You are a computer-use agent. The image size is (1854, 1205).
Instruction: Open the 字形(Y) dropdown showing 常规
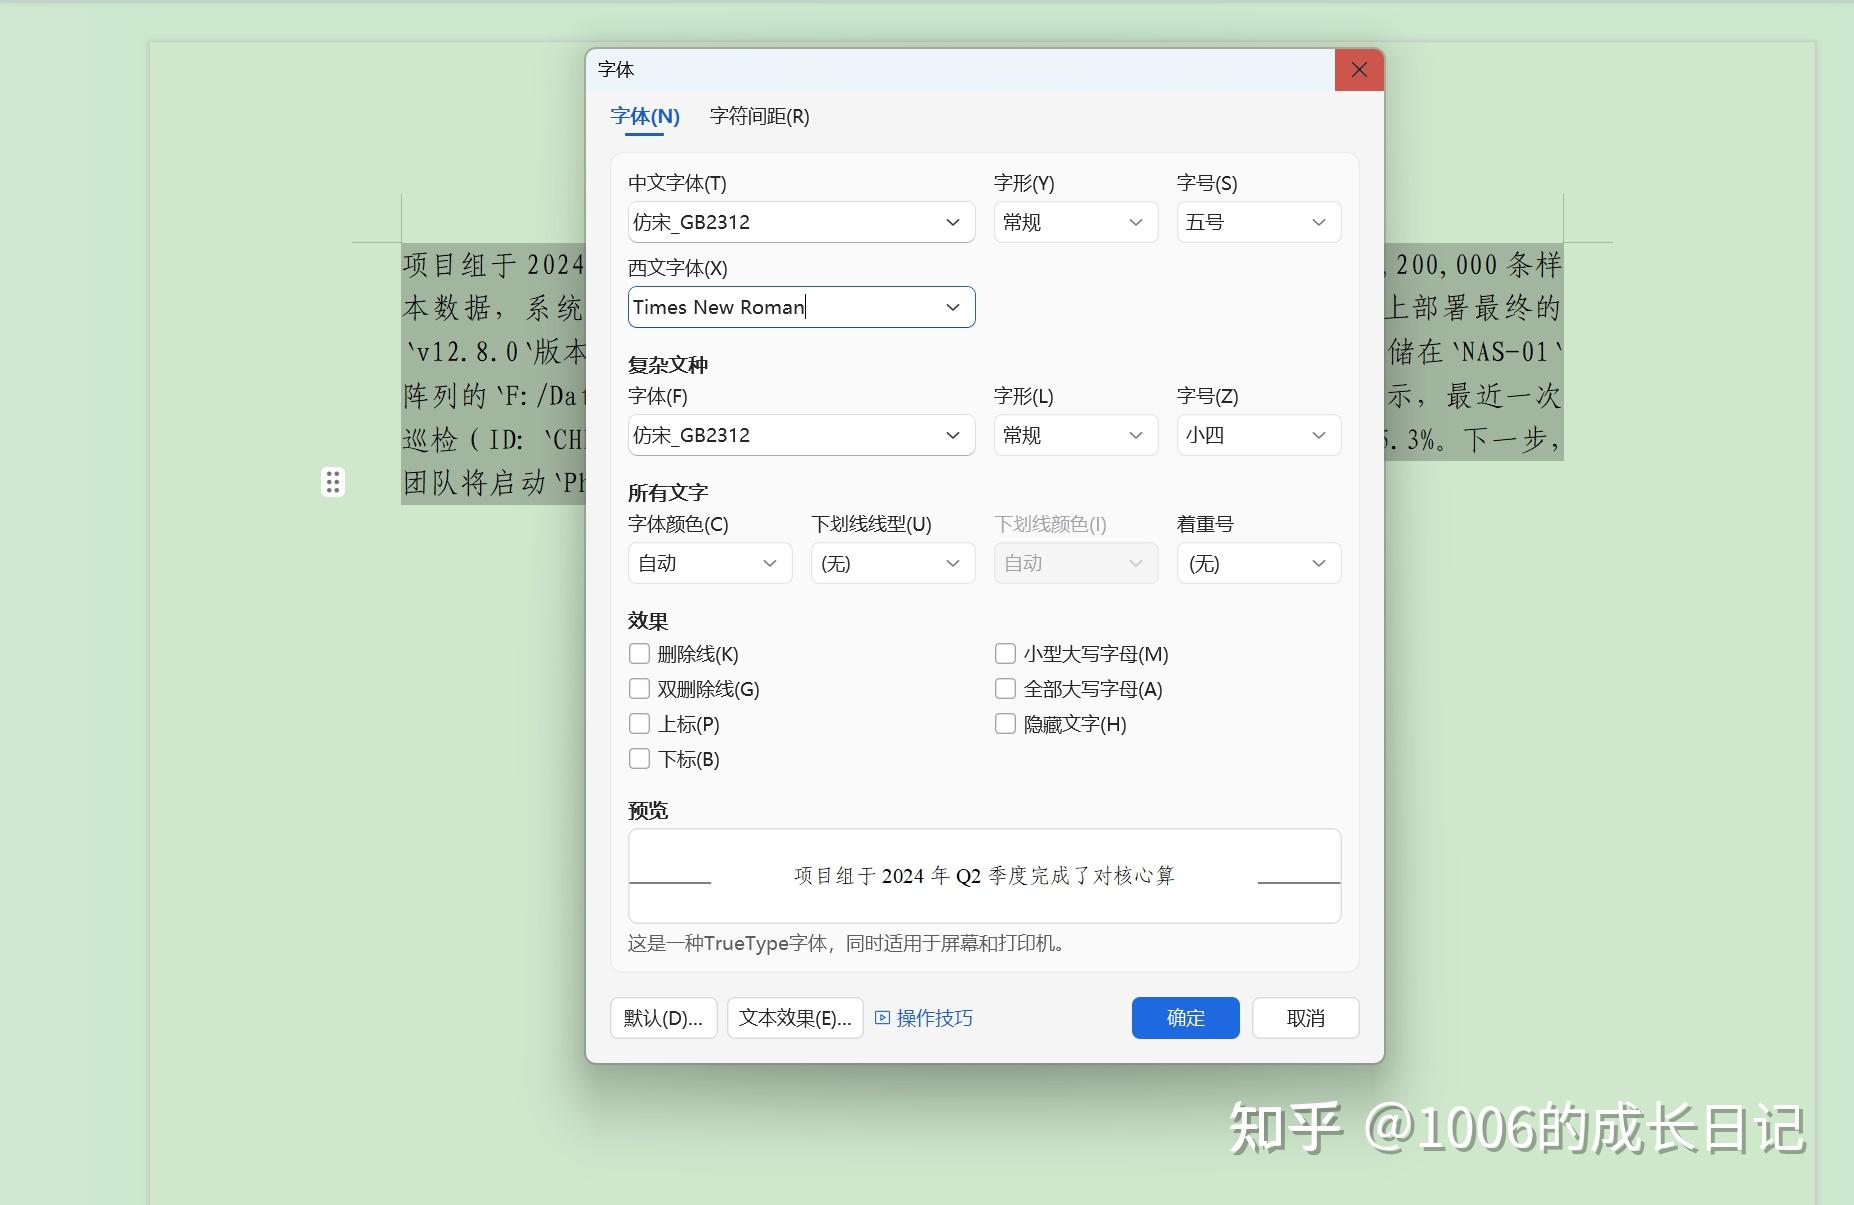click(1135, 222)
